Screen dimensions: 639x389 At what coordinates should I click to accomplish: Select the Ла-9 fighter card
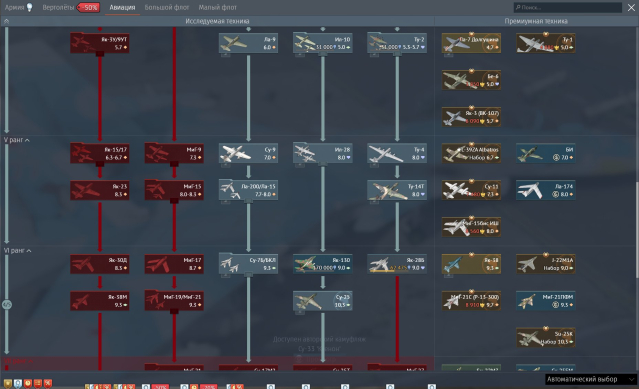pos(249,43)
